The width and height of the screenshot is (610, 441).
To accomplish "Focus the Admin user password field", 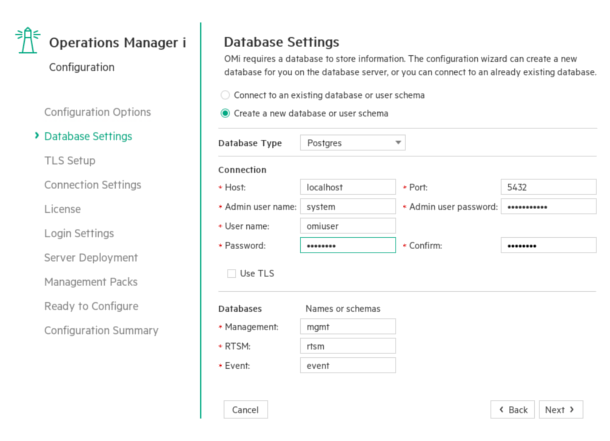I will tap(549, 206).
